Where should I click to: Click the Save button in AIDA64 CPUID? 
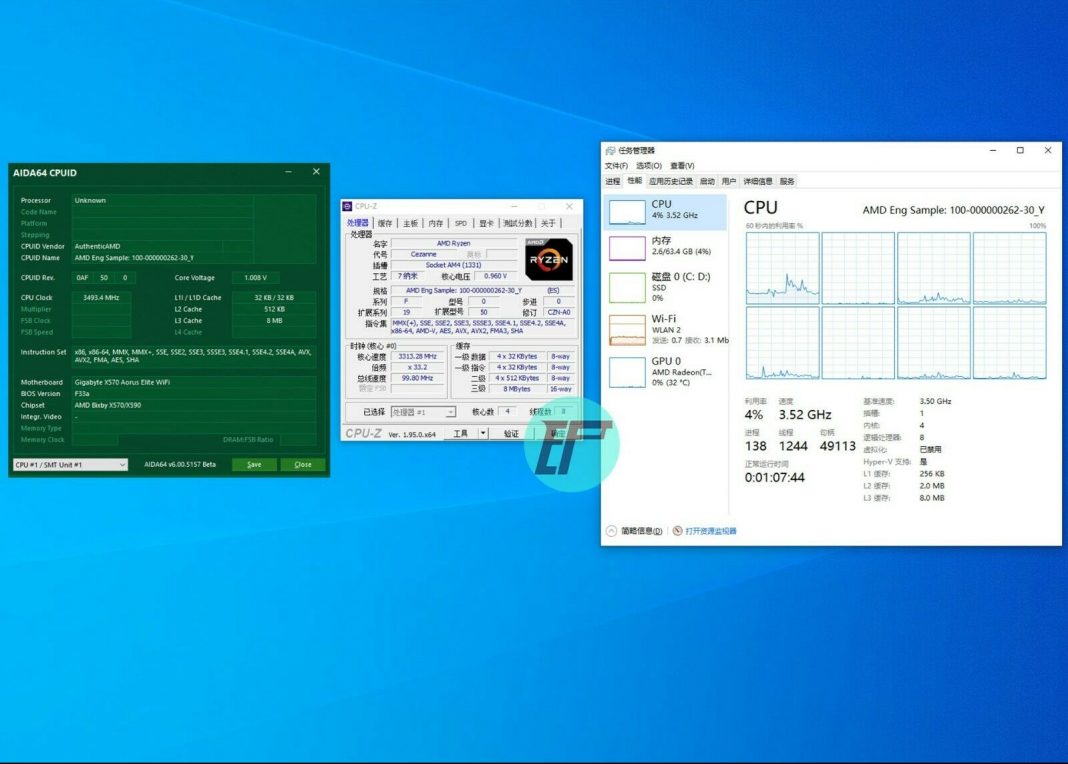pos(254,464)
